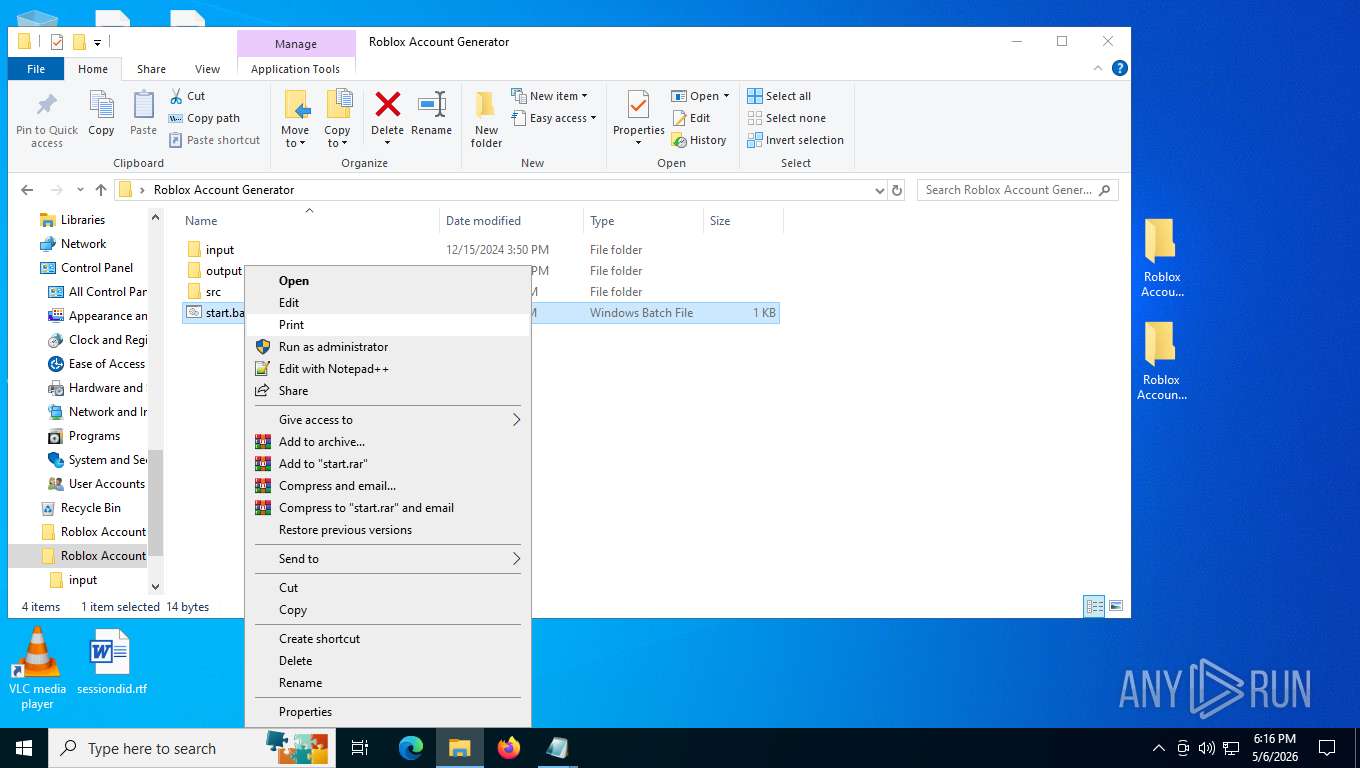
Task: Click the Task View taskbar icon
Action: pyautogui.click(x=360, y=748)
